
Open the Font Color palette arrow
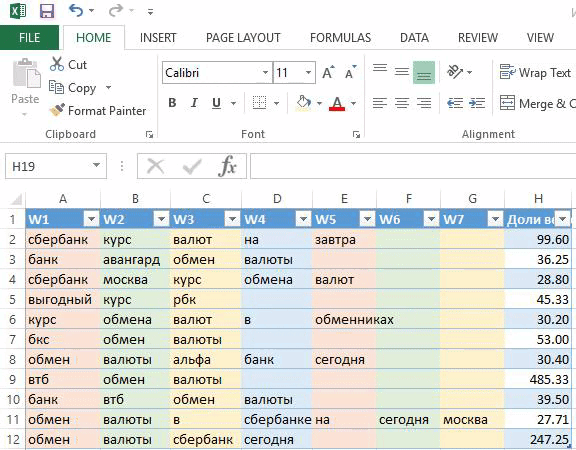pyautogui.click(x=353, y=103)
